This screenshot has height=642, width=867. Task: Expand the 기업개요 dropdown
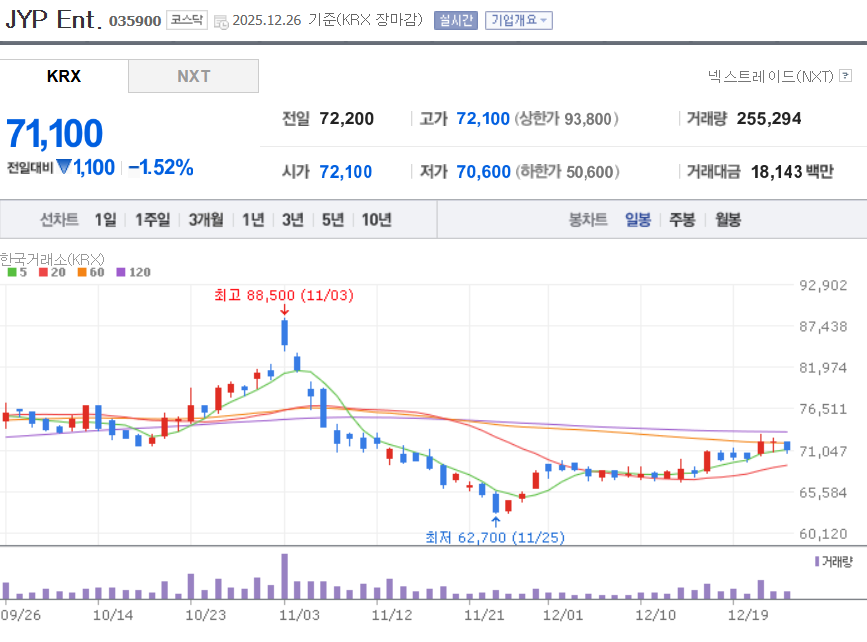519,20
